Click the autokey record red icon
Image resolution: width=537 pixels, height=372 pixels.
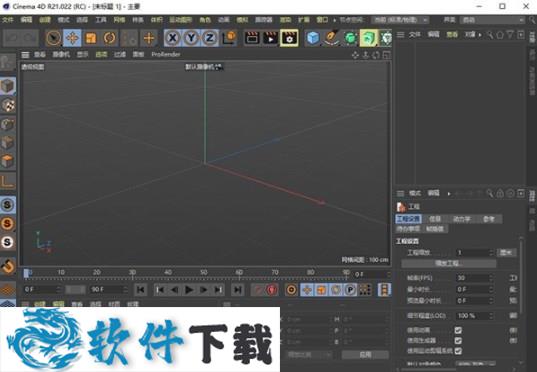point(272,290)
